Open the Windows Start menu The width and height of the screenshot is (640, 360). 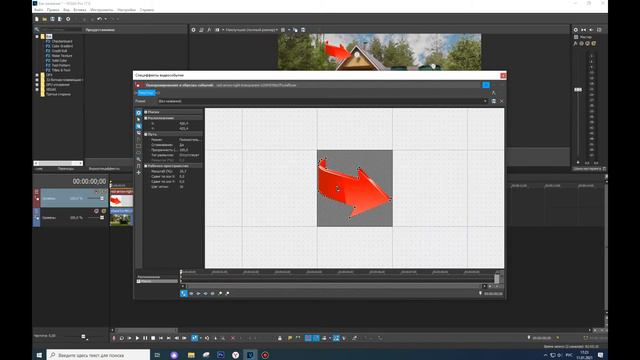(x=39, y=355)
